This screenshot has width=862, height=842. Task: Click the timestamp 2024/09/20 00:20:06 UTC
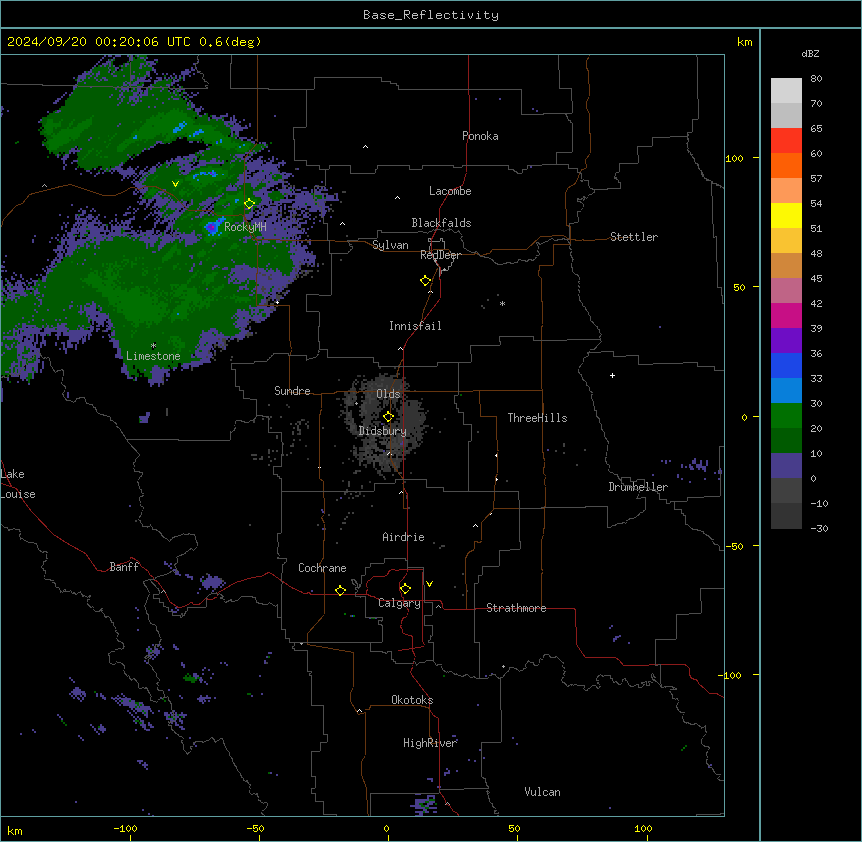click(x=99, y=42)
